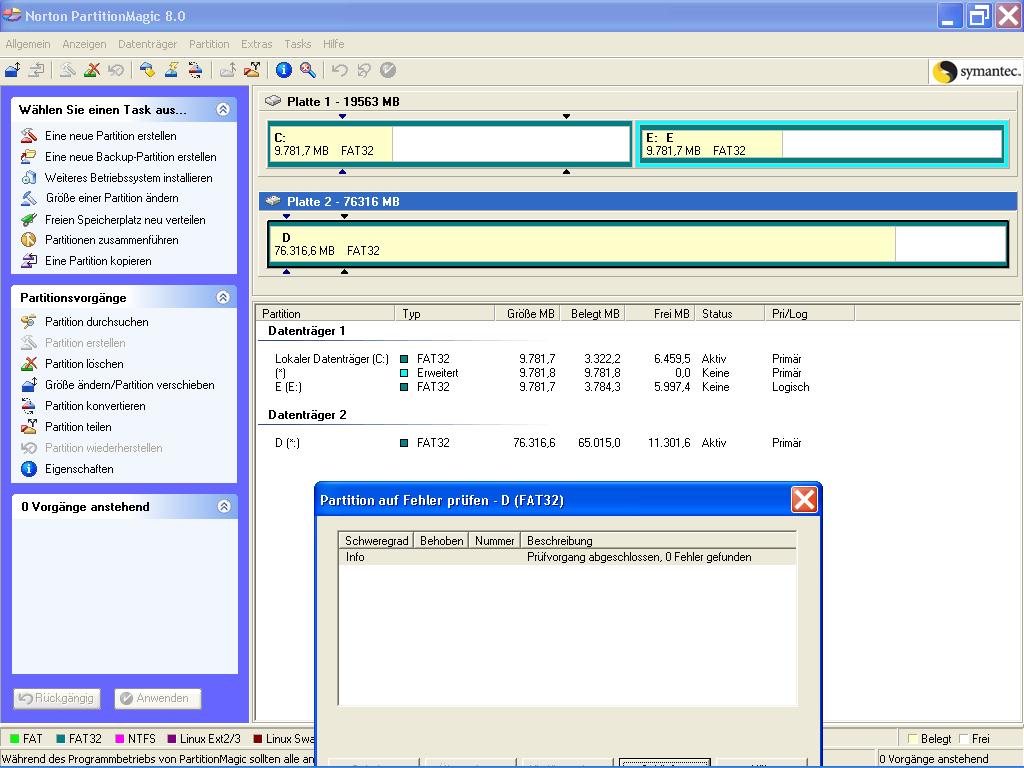Click icon beside Partition konvertieren
1024x768 pixels.
tap(29, 406)
